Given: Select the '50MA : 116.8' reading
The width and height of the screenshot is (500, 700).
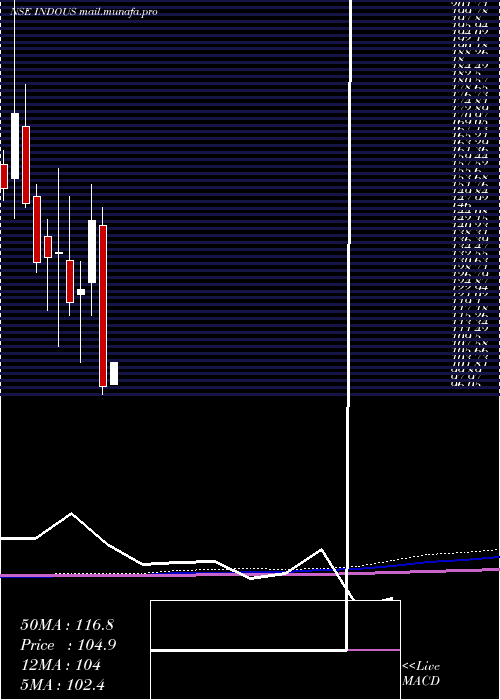Looking at the screenshot, I should point(67,625).
